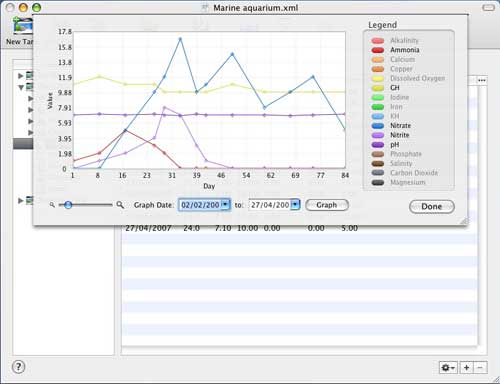This screenshot has height=384, width=500.
Task: Click the 7.10 value in the table row
Action: click(x=223, y=228)
